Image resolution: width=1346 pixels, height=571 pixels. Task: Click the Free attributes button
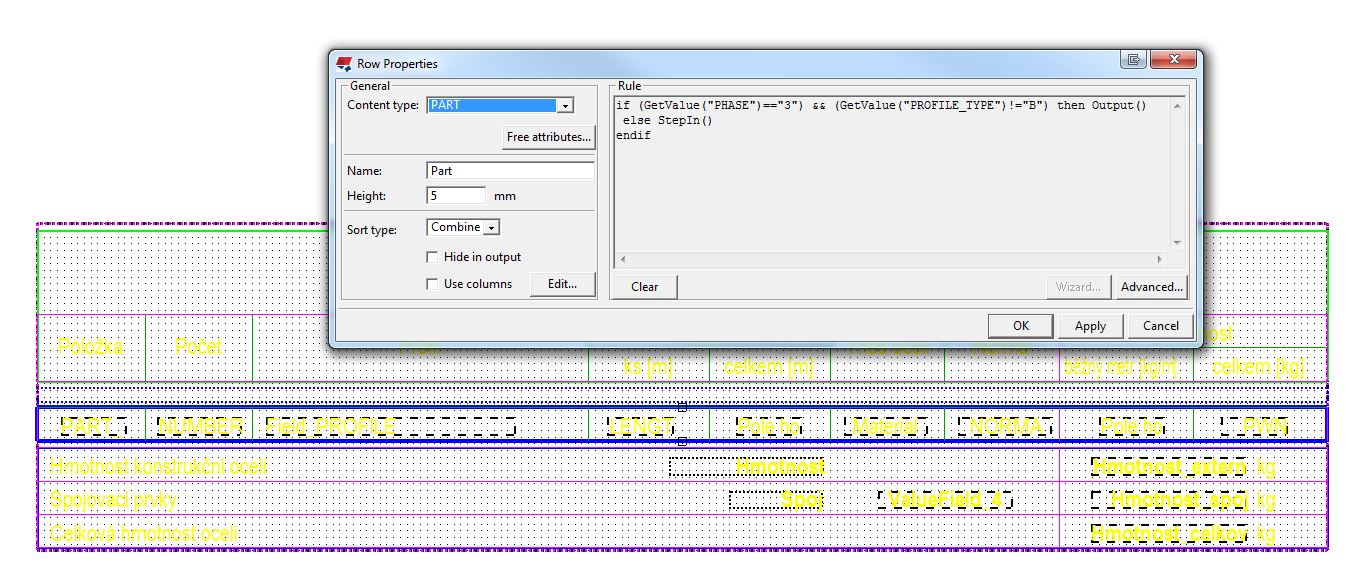coord(548,137)
